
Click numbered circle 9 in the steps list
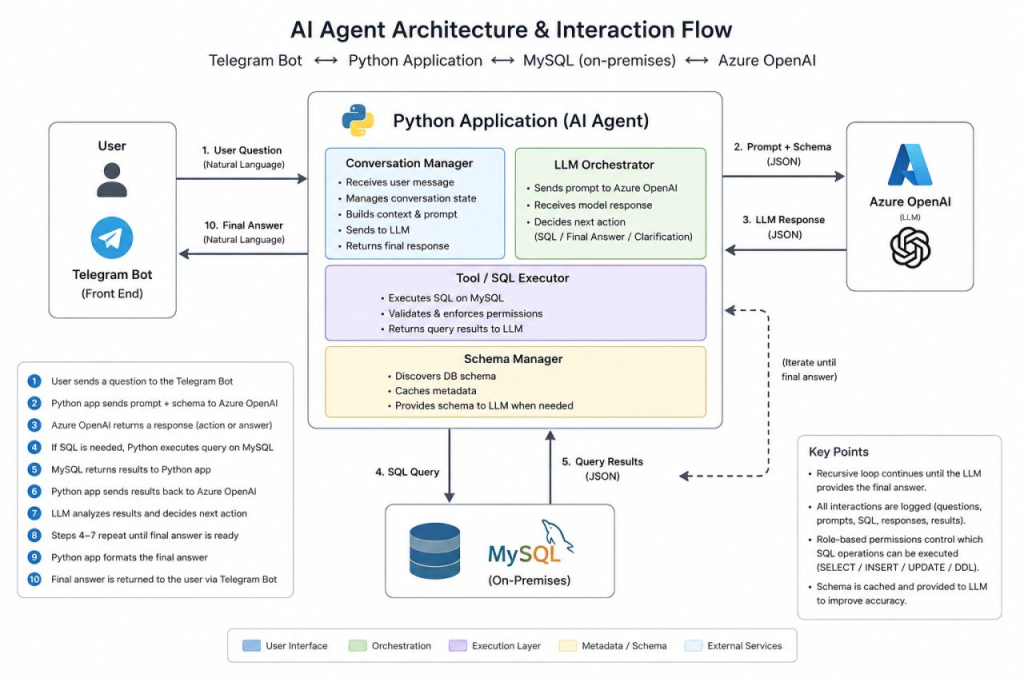point(34,557)
